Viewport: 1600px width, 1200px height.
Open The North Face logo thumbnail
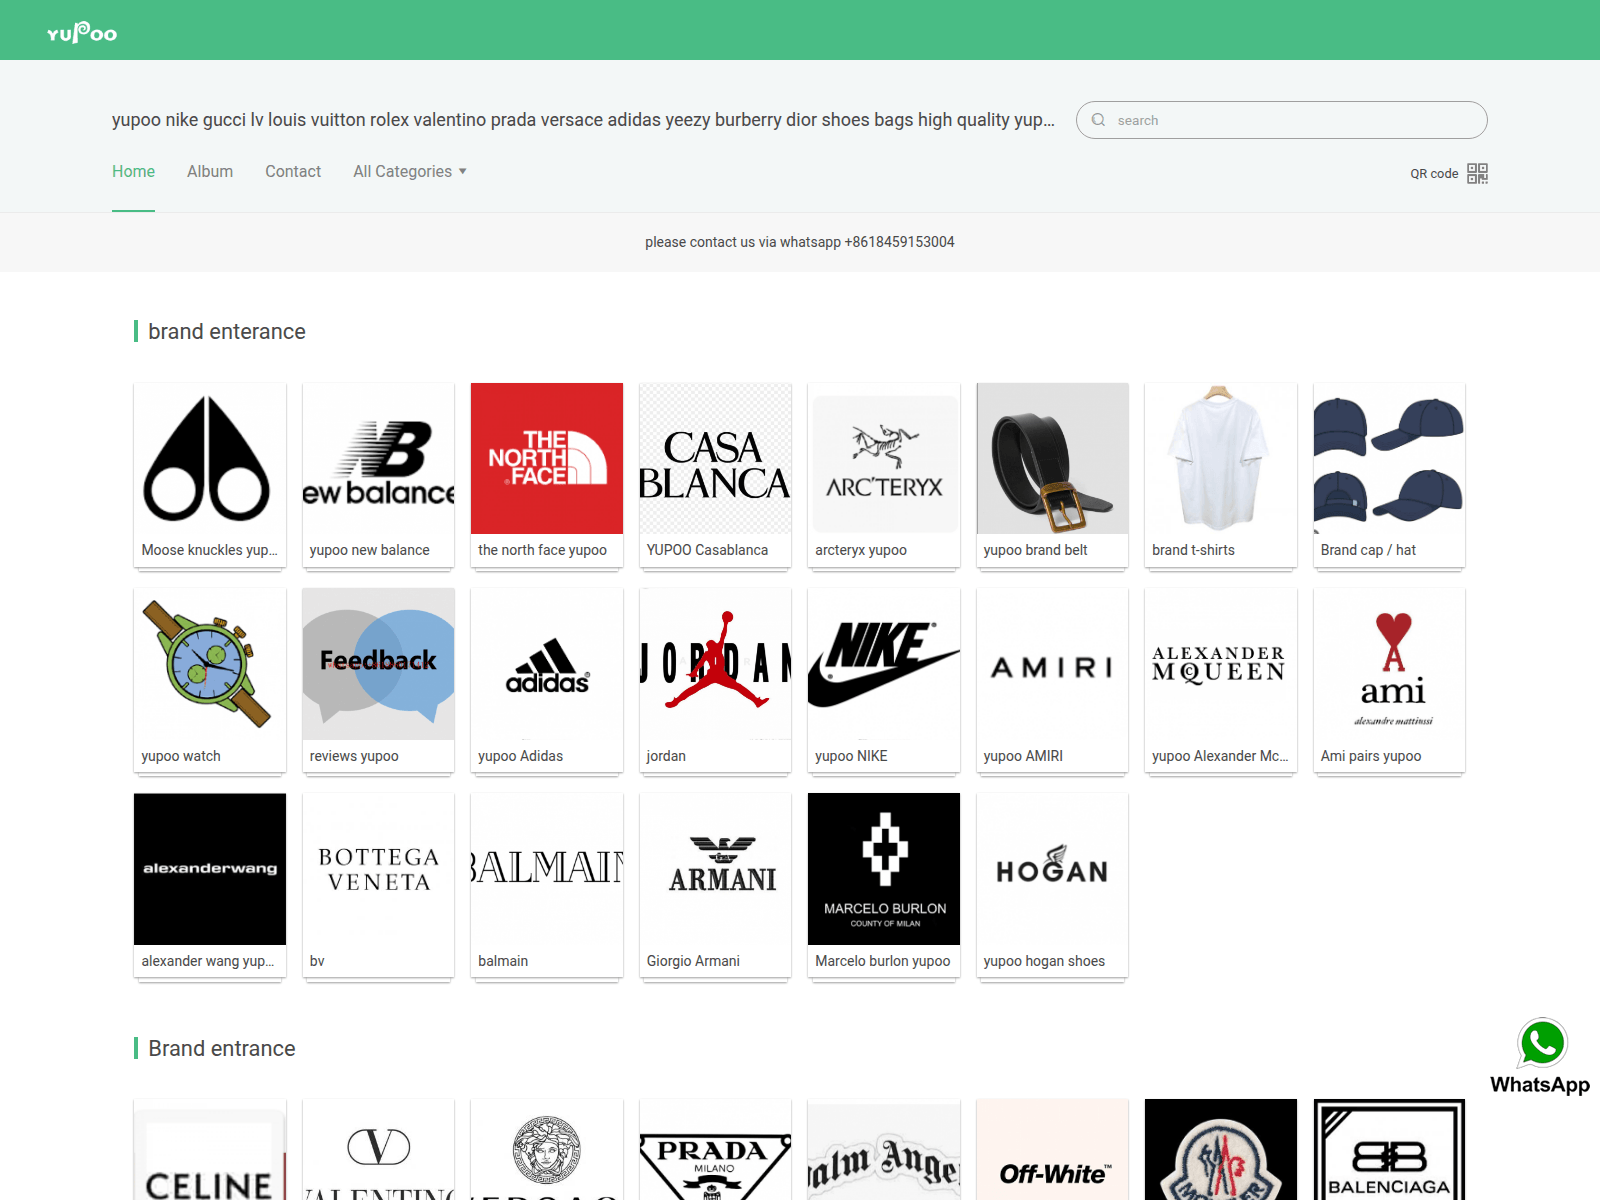(547, 458)
